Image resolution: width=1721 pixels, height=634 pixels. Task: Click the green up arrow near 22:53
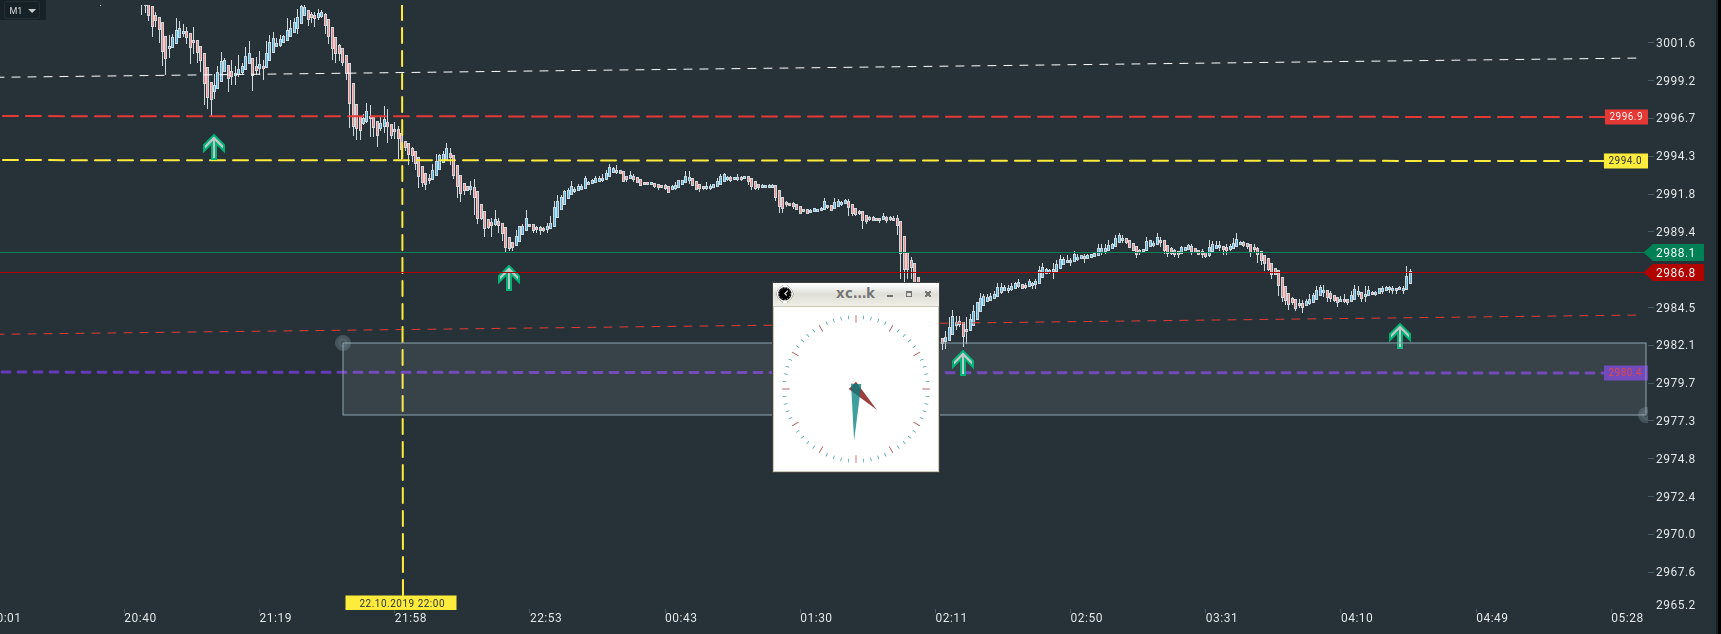tap(509, 278)
